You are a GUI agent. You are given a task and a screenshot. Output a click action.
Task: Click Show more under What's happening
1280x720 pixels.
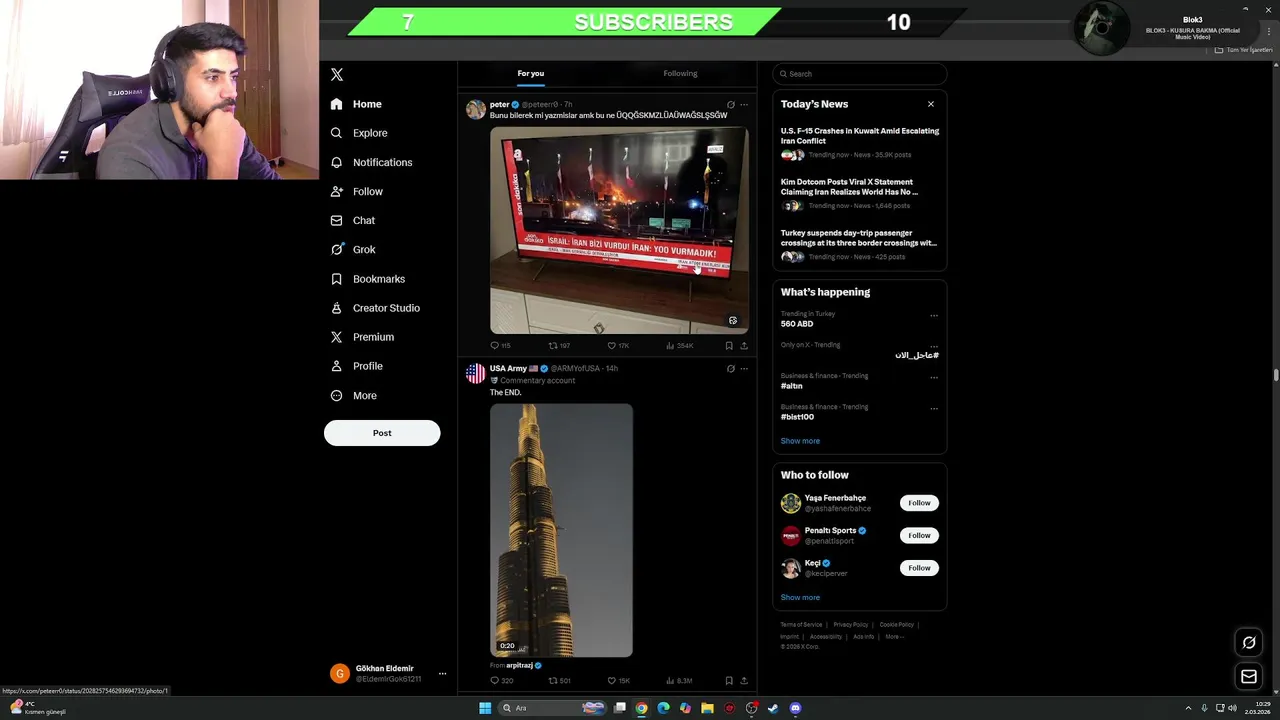click(800, 441)
